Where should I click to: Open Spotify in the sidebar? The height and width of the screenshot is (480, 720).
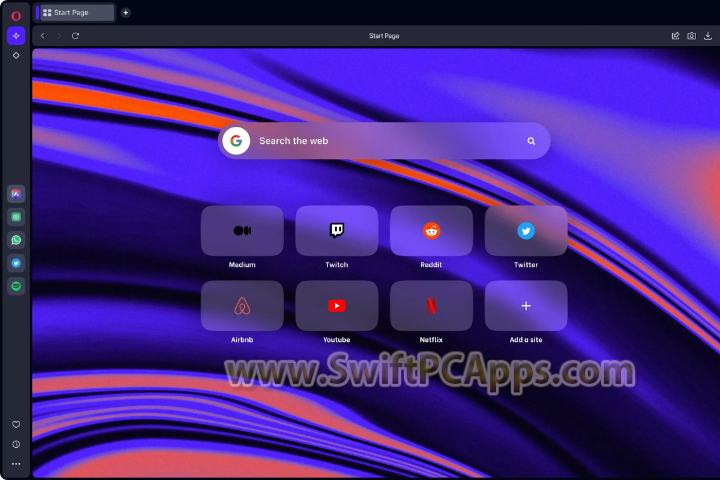pos(16,286)
